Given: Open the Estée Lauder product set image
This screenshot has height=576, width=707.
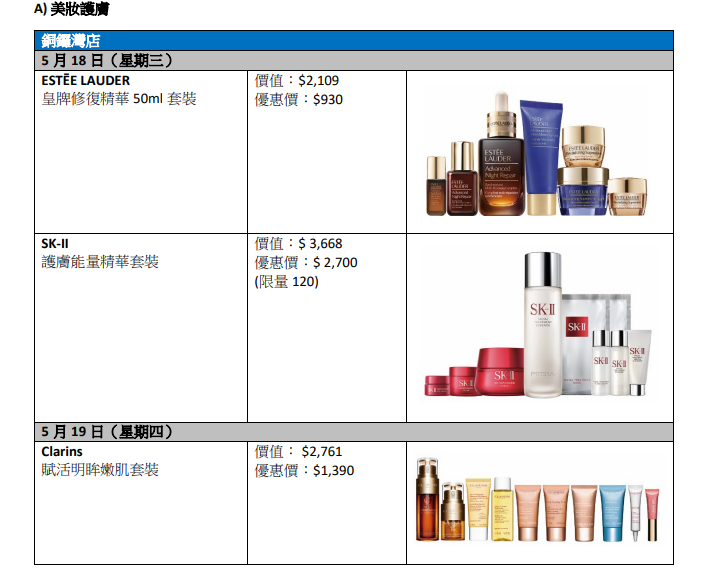Looking at the screenshot, I should (537, 154).
